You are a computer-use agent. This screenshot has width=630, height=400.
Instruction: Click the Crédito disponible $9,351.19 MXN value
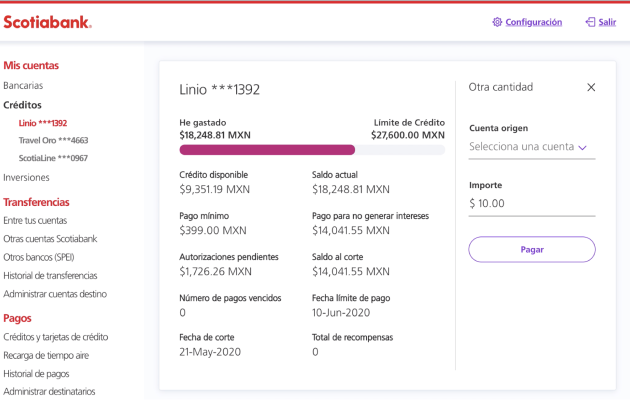(215, 189)
